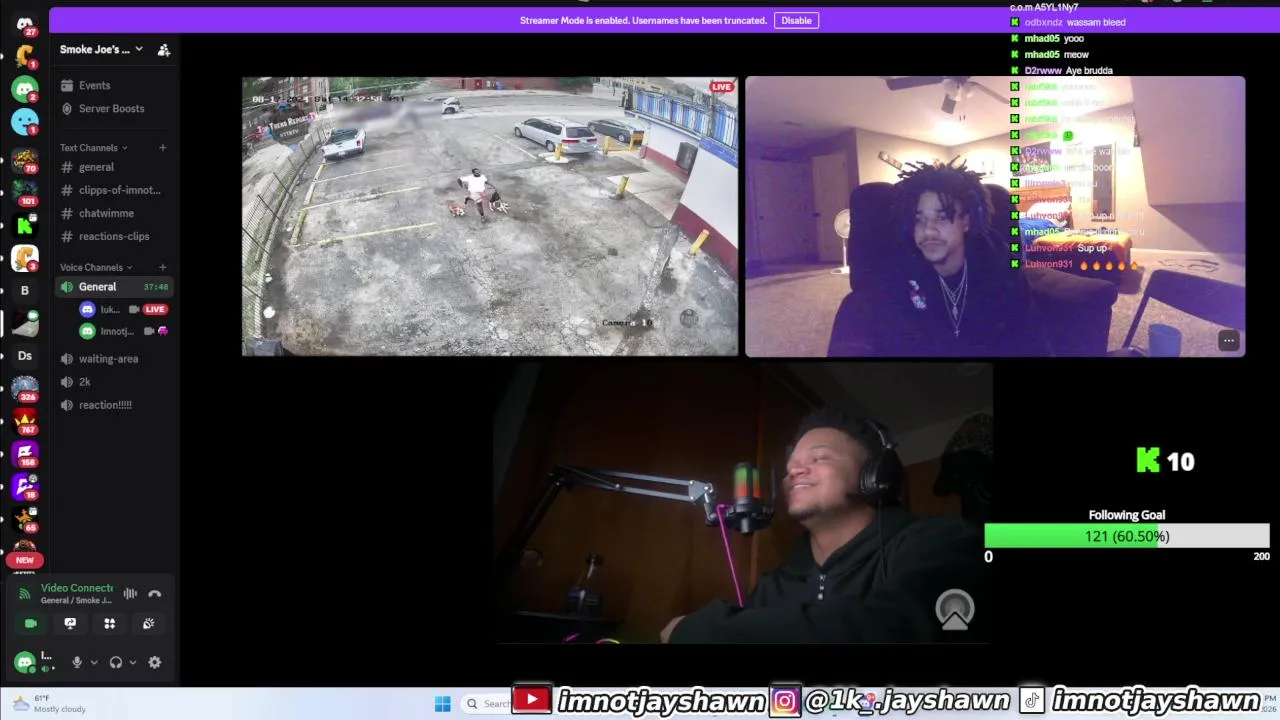This screenshot has width=1280, height=720.
Task: Click the LIVE surveillance stream tile
Action: click(x=490, y=216)
